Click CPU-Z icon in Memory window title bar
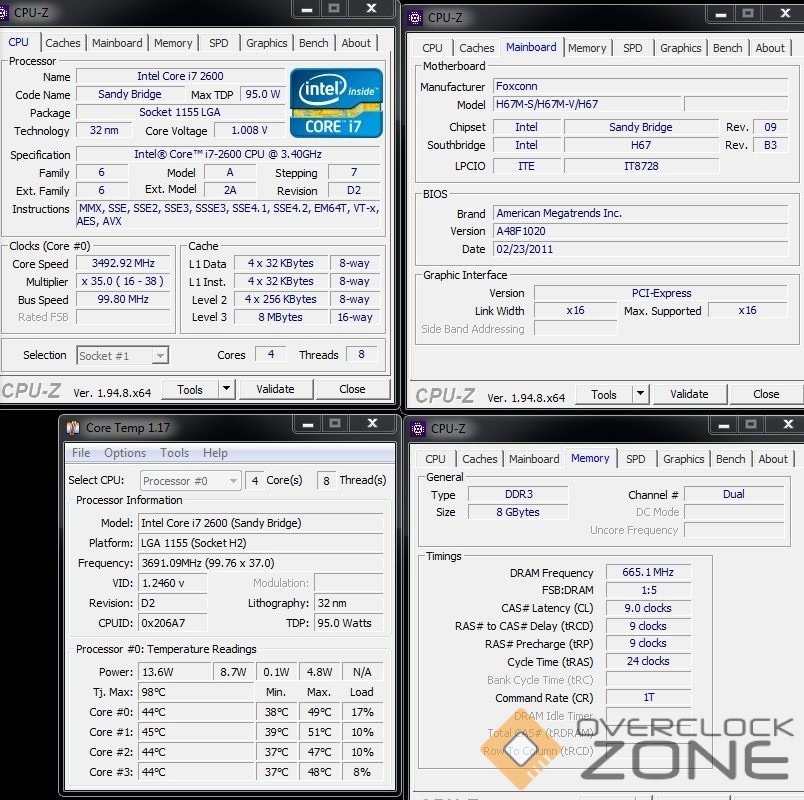The height and width of the screenshot is (800, 804). tap(418, 429)
